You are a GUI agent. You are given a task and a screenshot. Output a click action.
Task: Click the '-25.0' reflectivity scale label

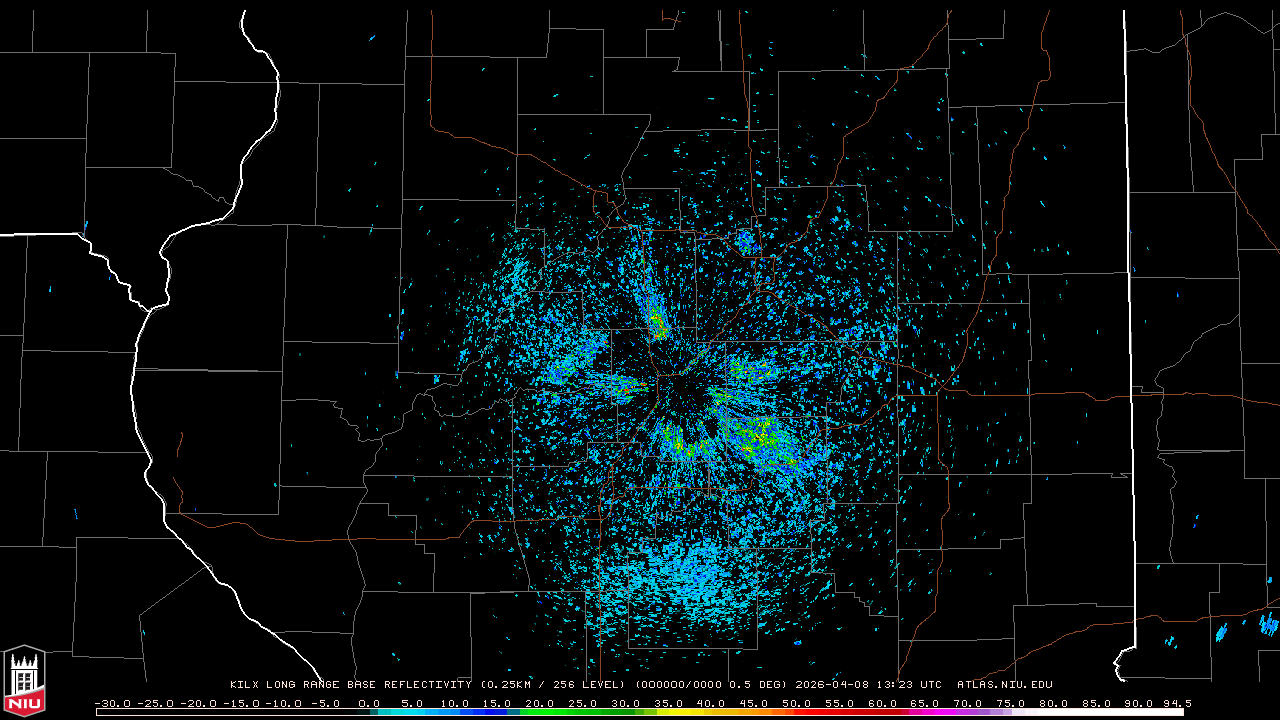[x=156, y=703]
